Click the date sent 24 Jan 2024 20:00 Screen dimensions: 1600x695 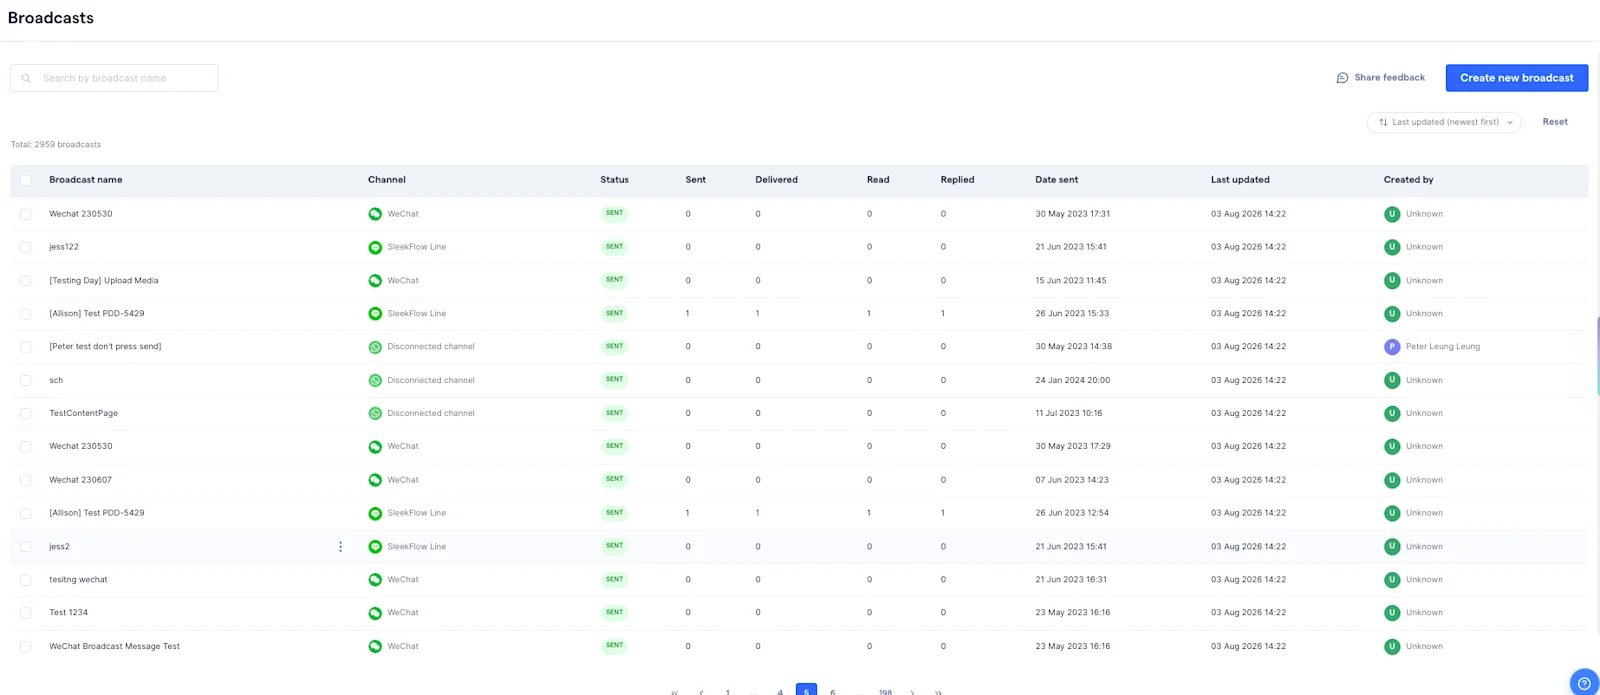tap(1072, 380)
